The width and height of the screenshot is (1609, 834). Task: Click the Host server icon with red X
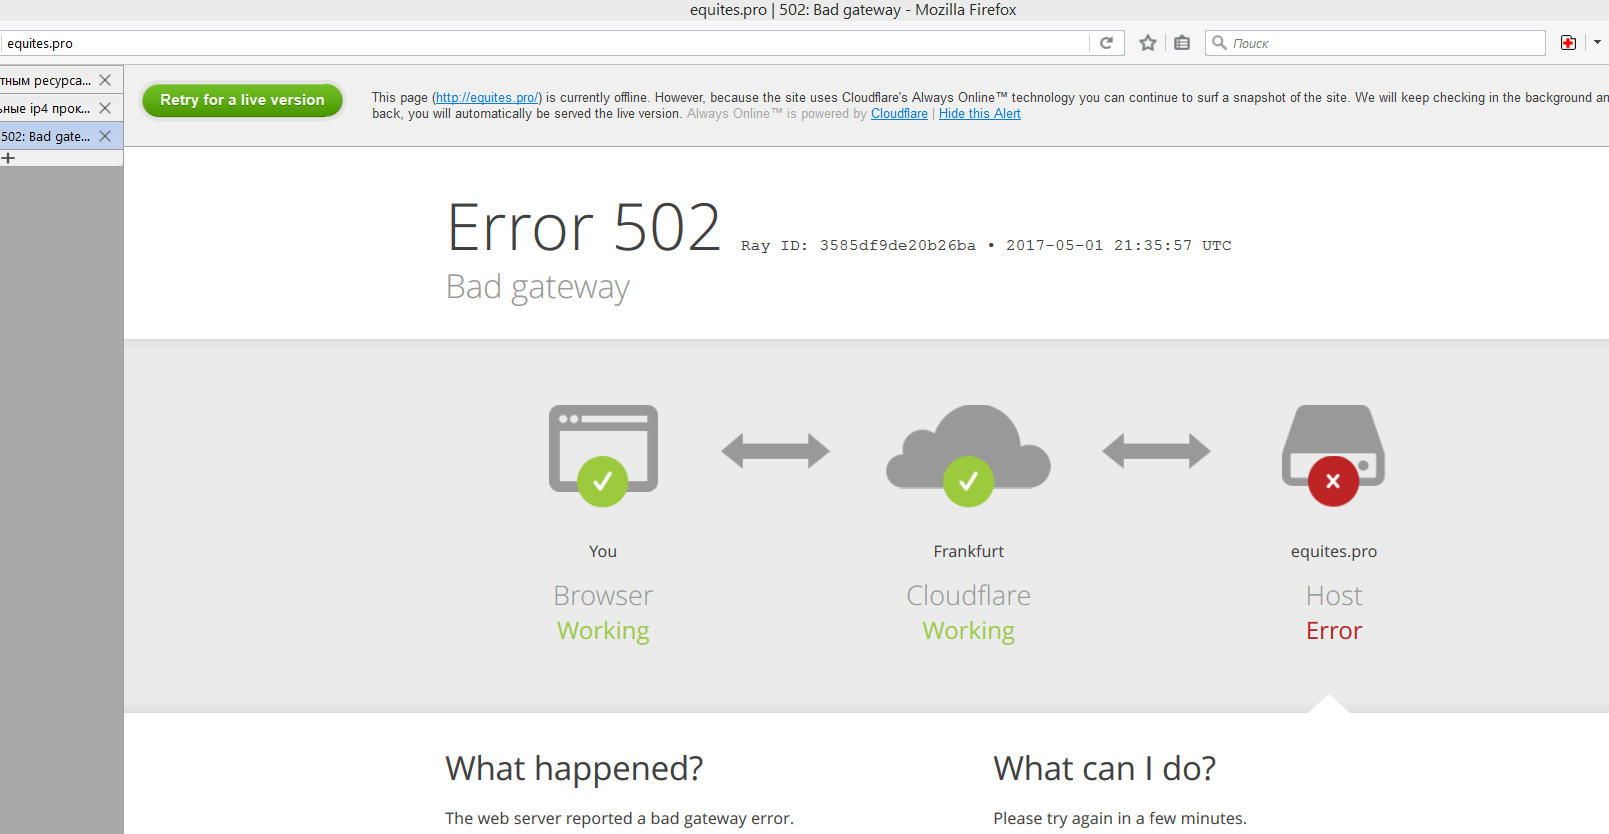coord(1333,454)
